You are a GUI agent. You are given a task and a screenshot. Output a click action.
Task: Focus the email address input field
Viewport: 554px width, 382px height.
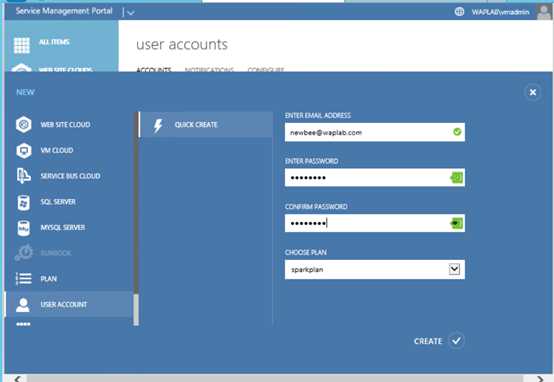(375, 132)
